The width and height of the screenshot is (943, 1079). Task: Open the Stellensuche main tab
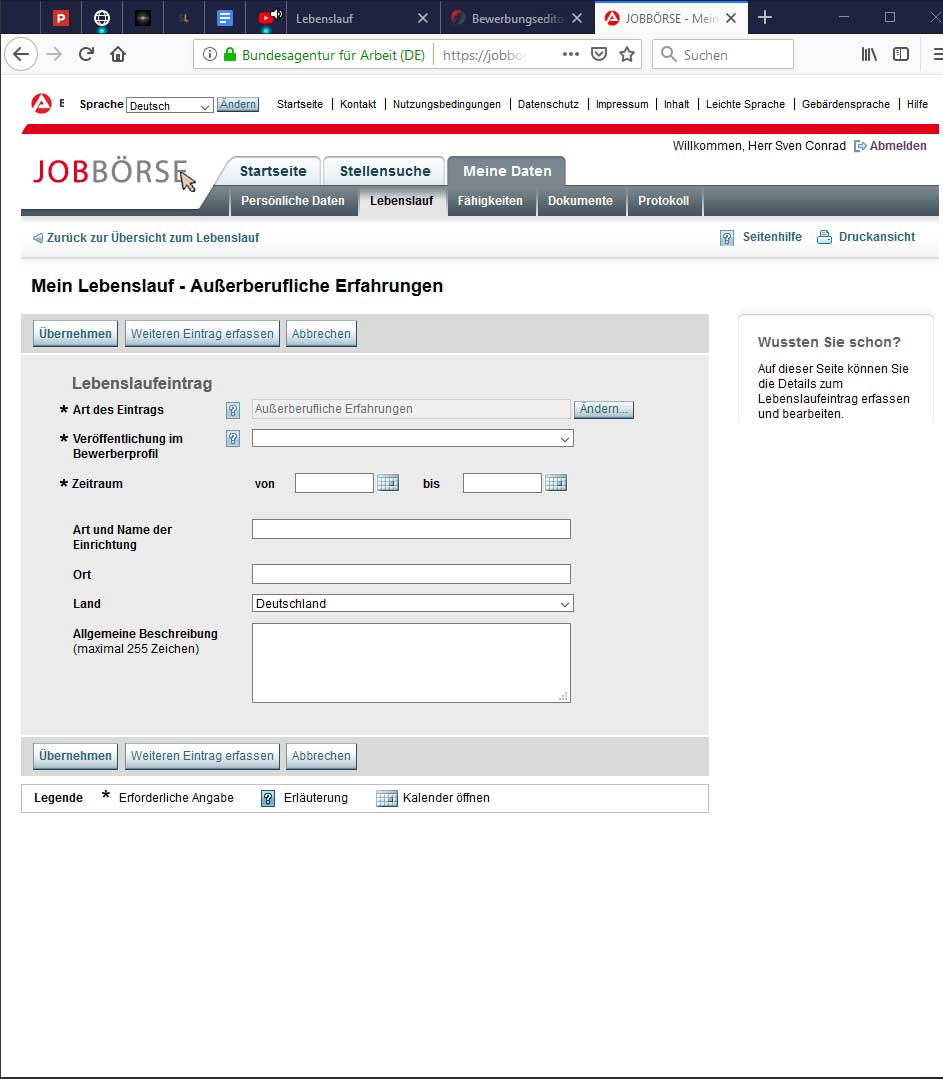[385, 171]
